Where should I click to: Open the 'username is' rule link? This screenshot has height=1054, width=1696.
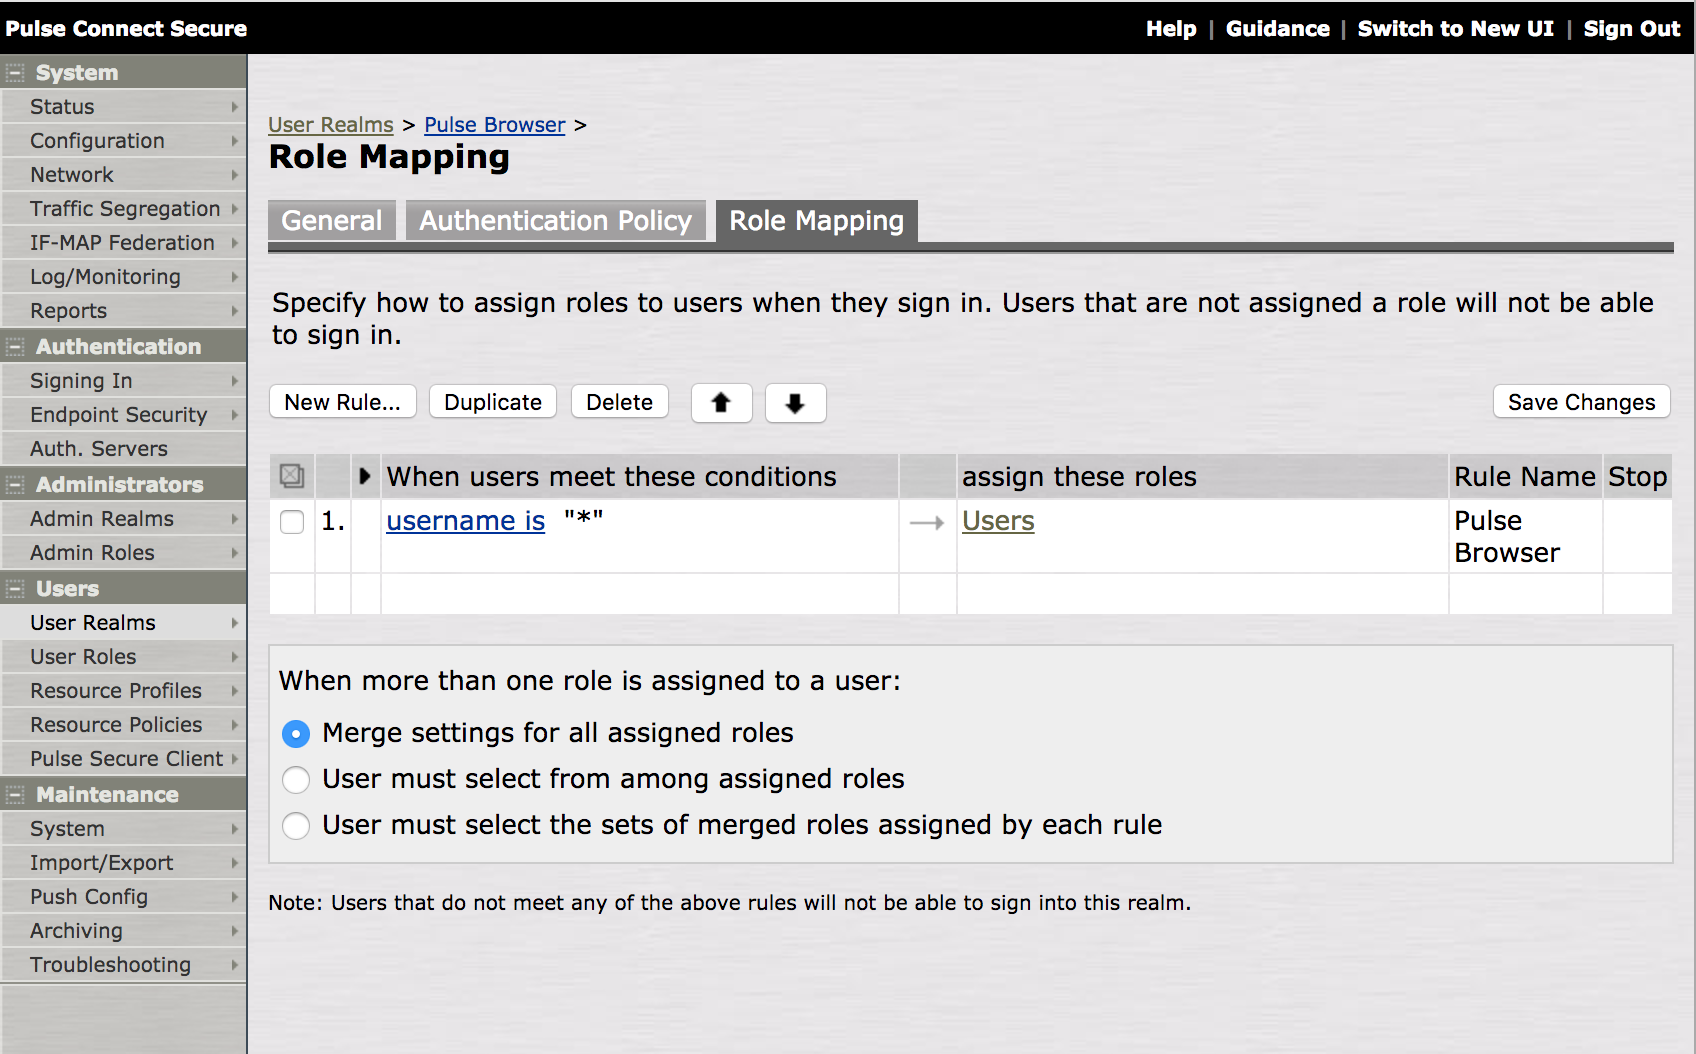(x=465, y=521)
